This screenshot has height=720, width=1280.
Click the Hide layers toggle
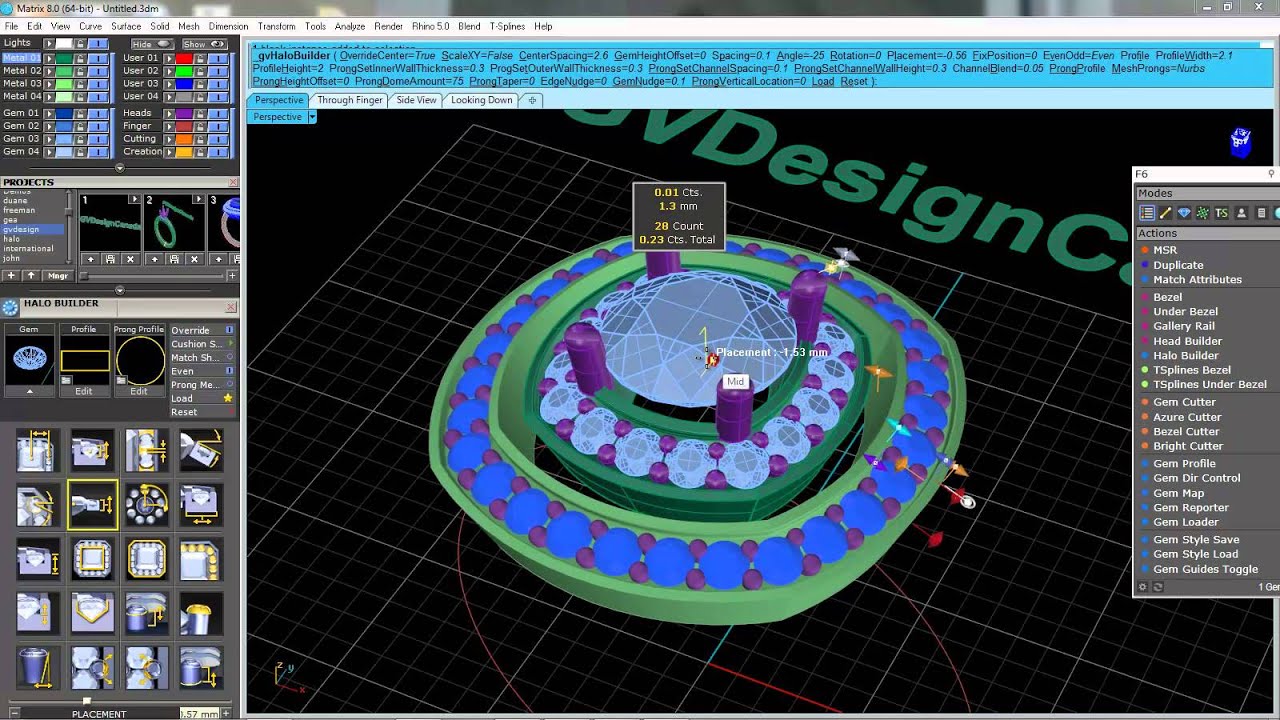tap(151, 44)
